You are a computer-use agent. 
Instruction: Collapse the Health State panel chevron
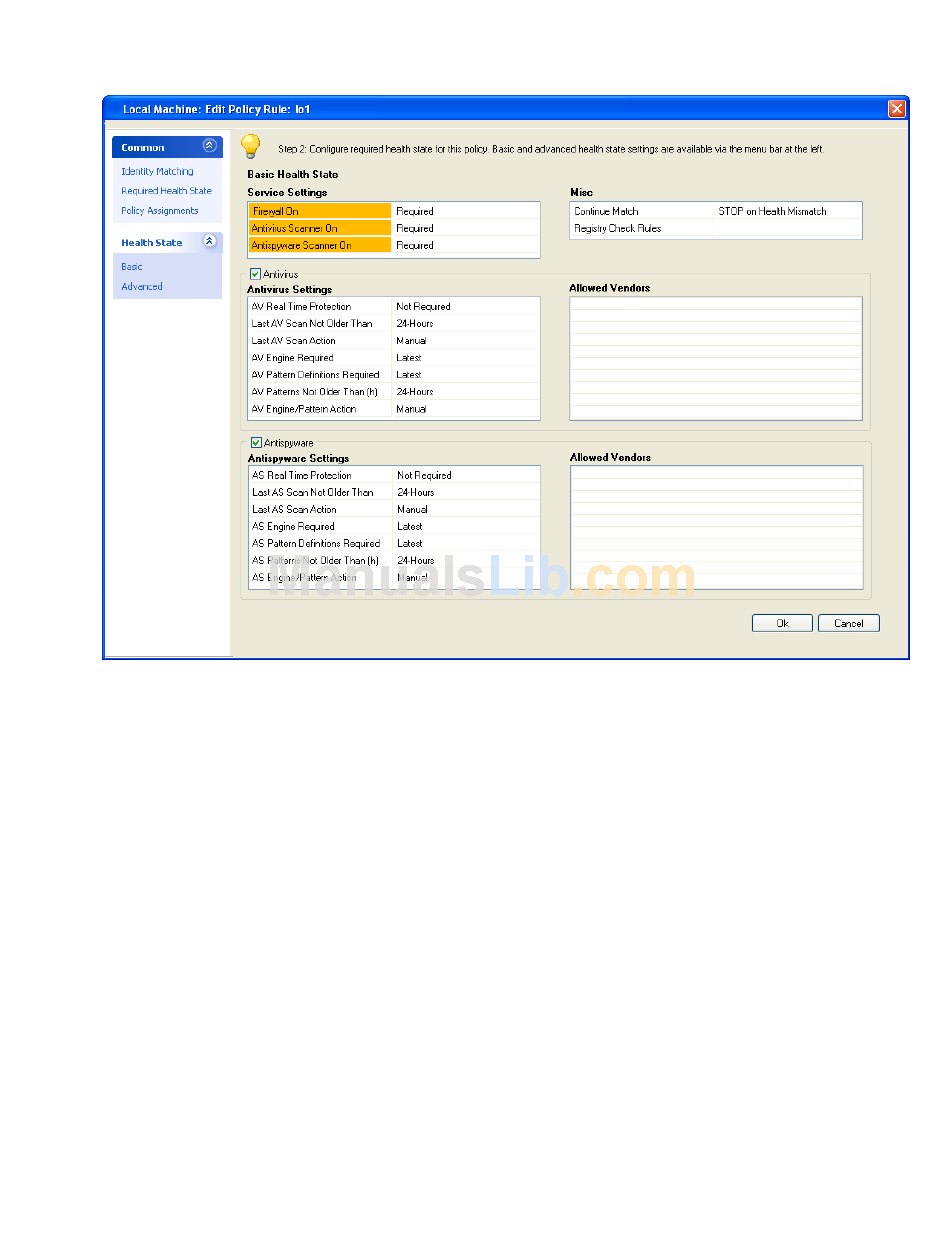209,241
